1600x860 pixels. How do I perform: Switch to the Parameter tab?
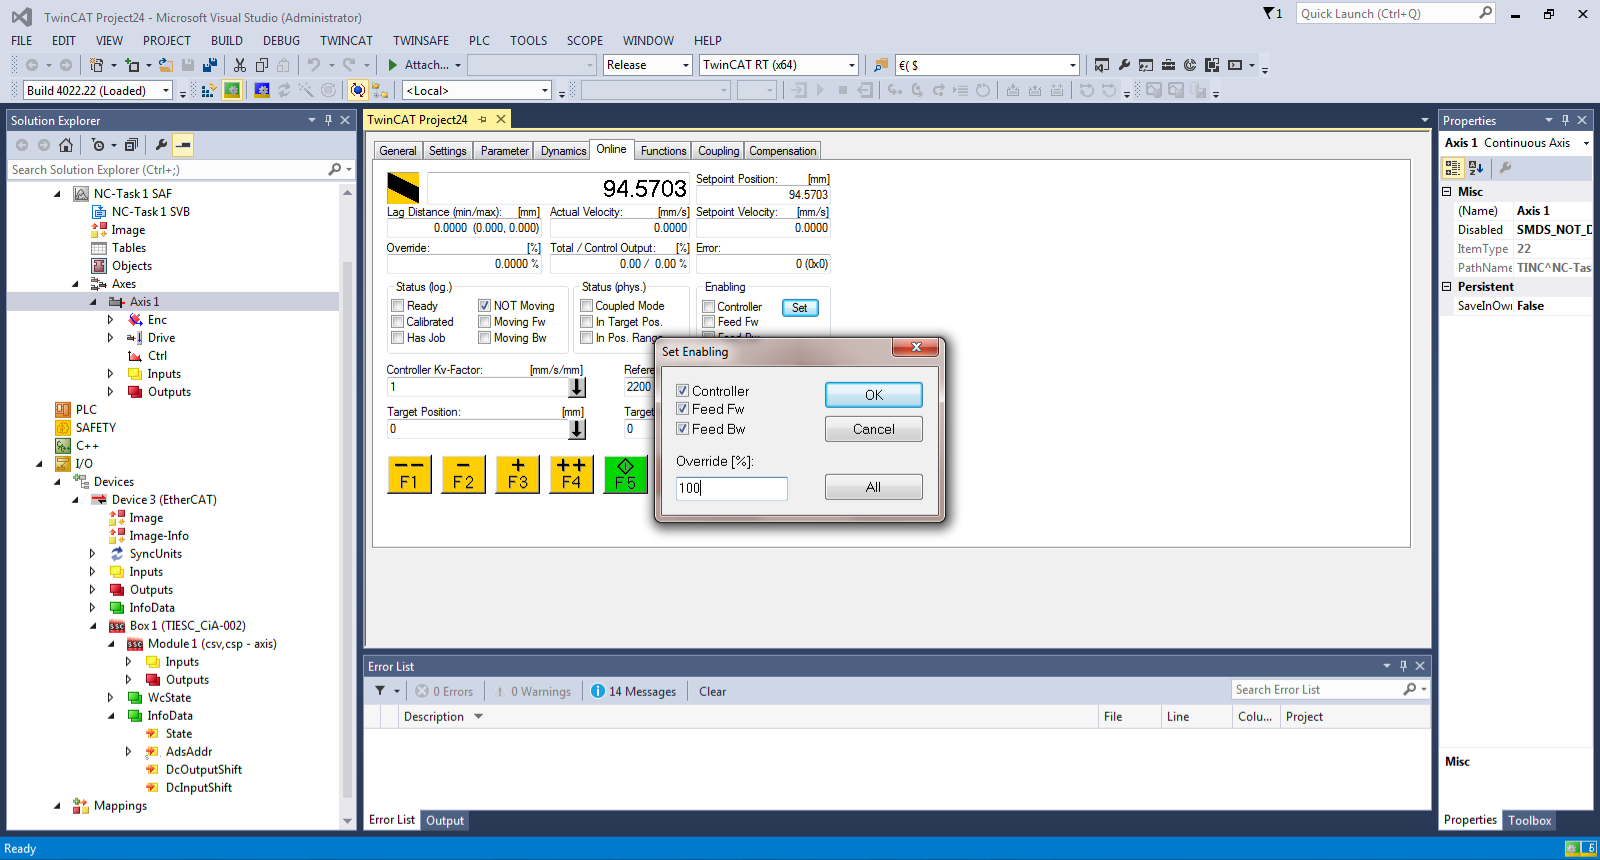pos(504,151)
